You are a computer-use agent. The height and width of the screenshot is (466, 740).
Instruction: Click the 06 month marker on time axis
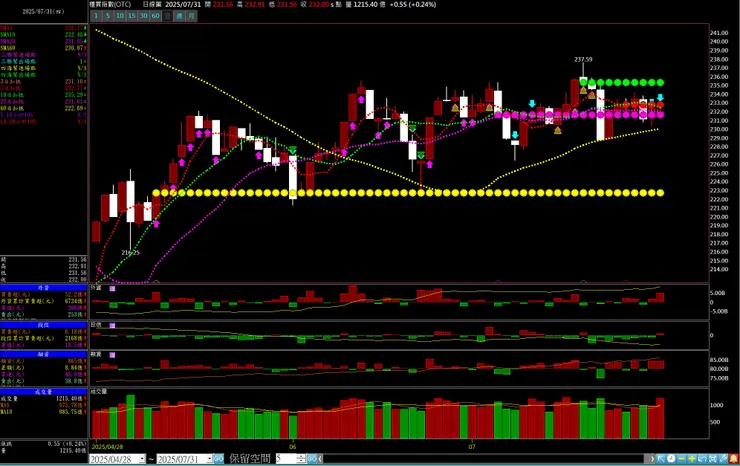[x=293, y=446]
